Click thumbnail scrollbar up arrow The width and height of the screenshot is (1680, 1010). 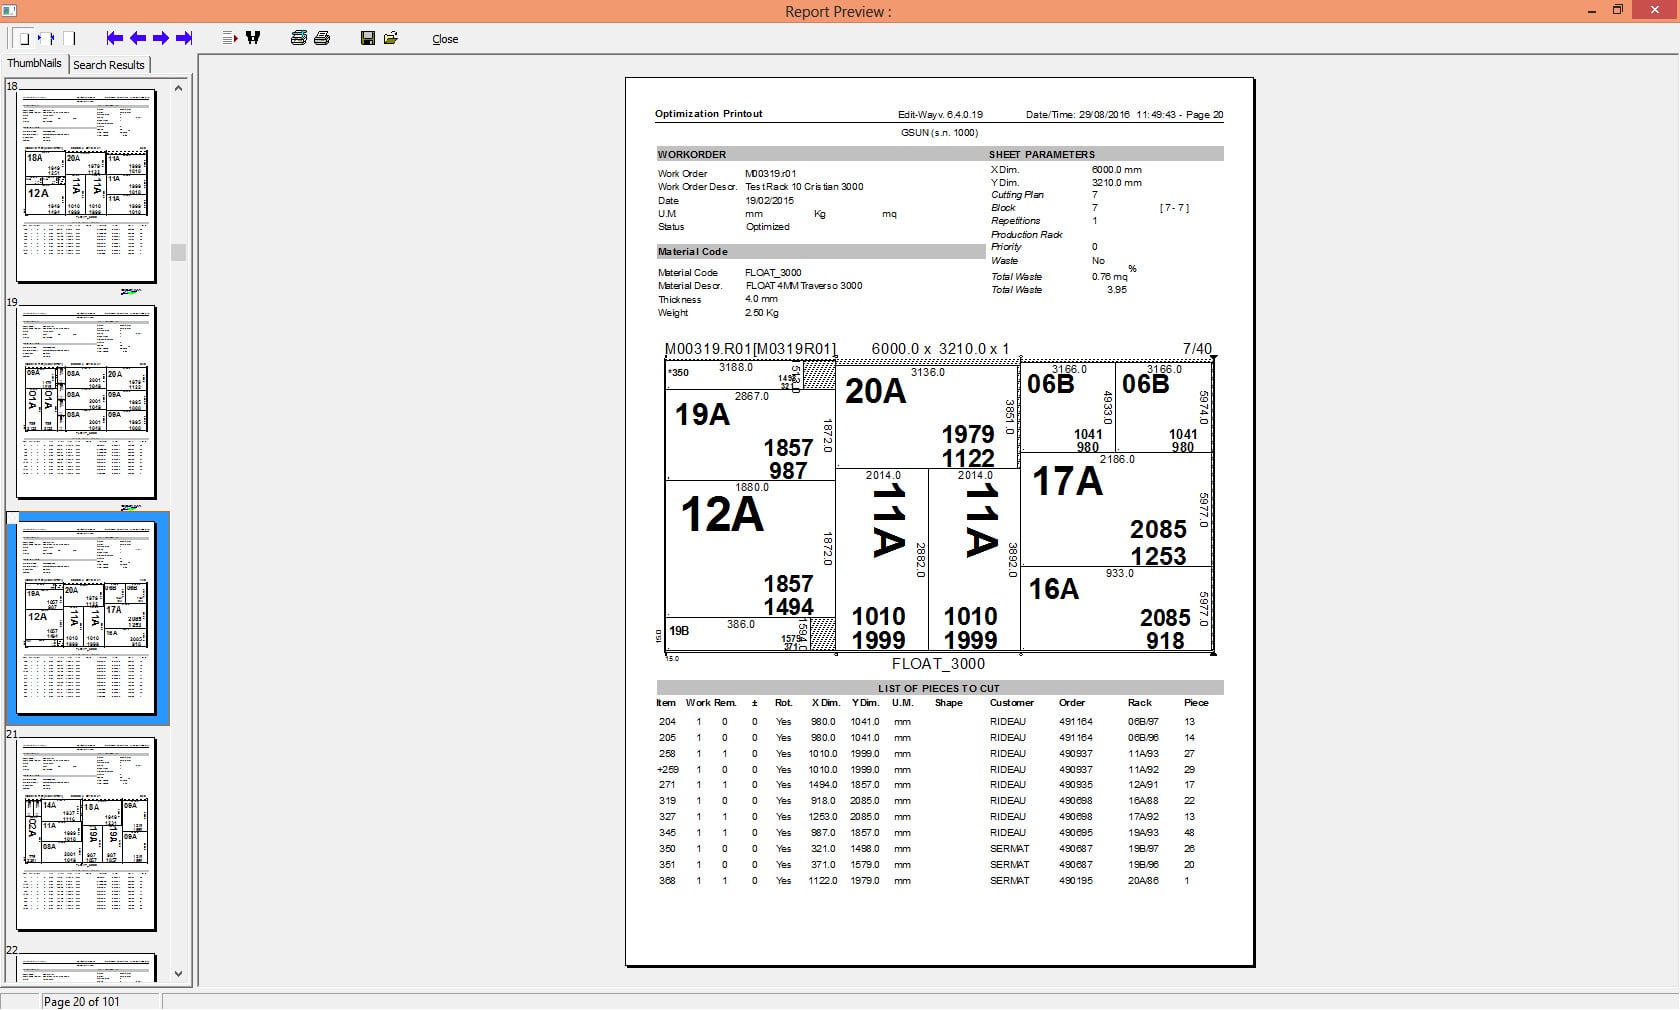point(178,88)
